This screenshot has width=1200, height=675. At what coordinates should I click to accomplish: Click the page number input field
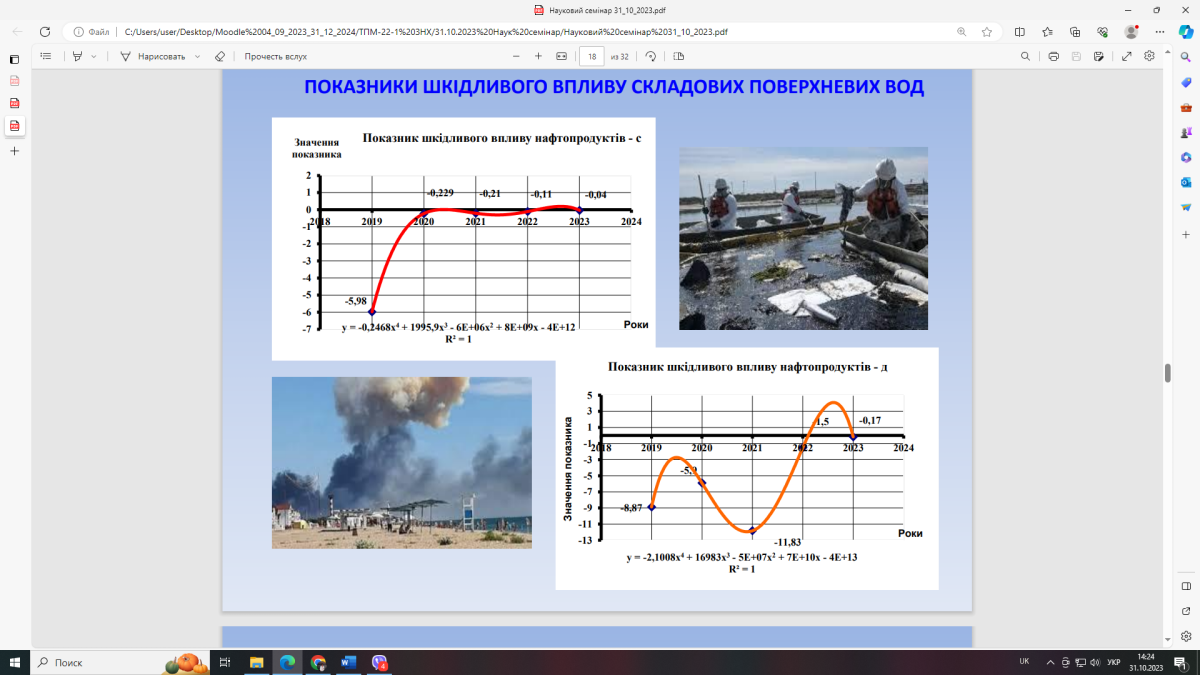[x=592, y=56]
